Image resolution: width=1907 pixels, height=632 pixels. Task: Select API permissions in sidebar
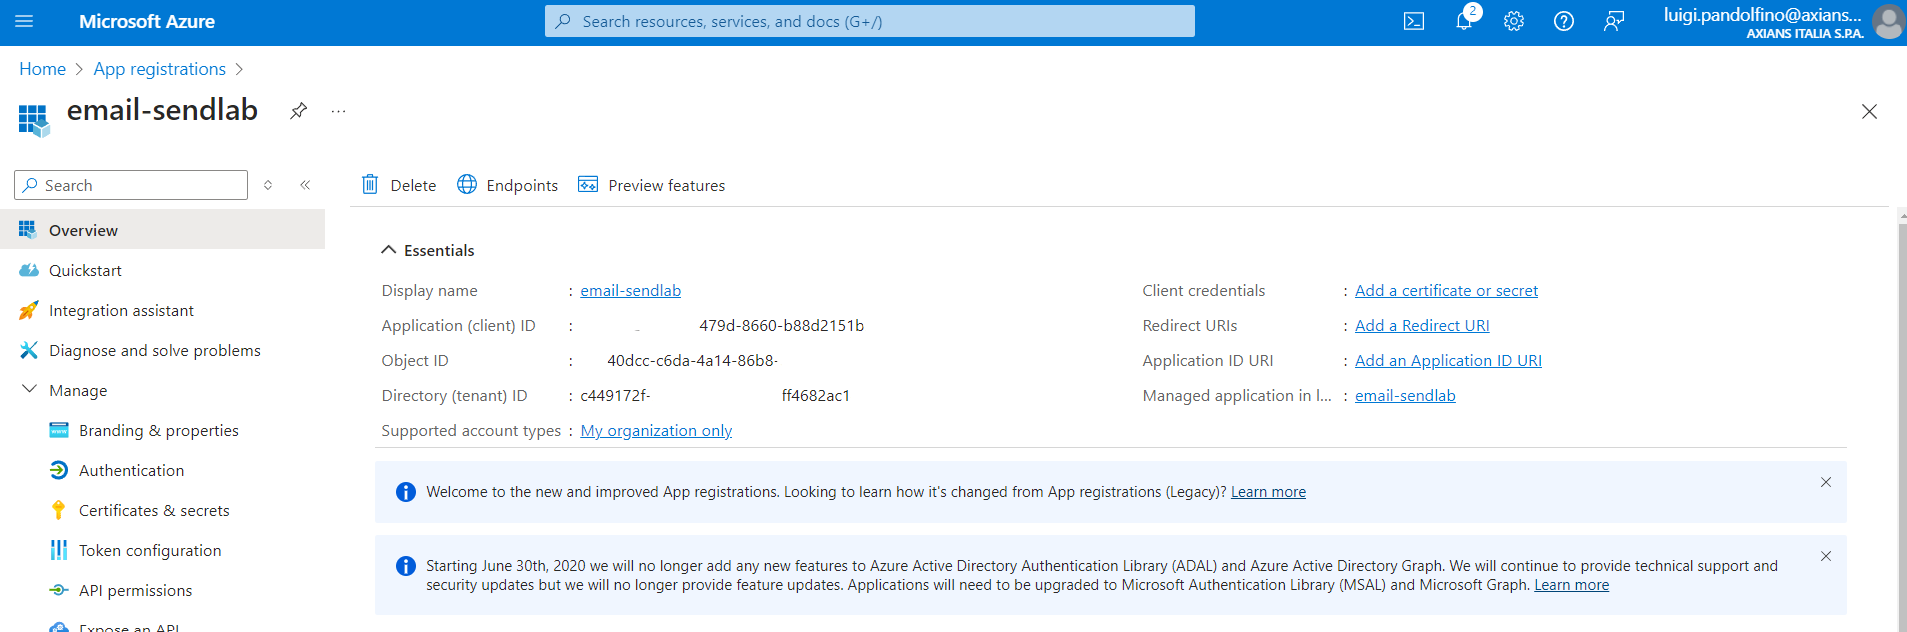[x=135, y=590]
